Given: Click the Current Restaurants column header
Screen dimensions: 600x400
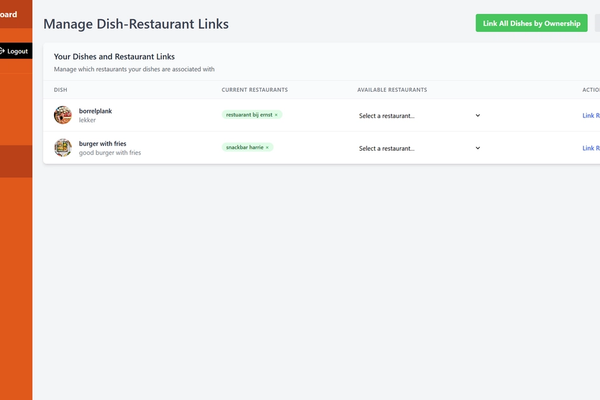Looking at the screenshot, I should 254,90.
